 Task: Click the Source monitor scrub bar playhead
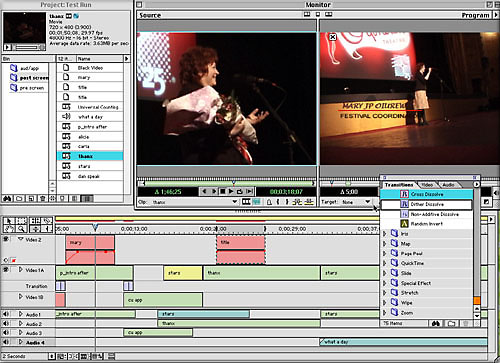(x=234, y=183)
